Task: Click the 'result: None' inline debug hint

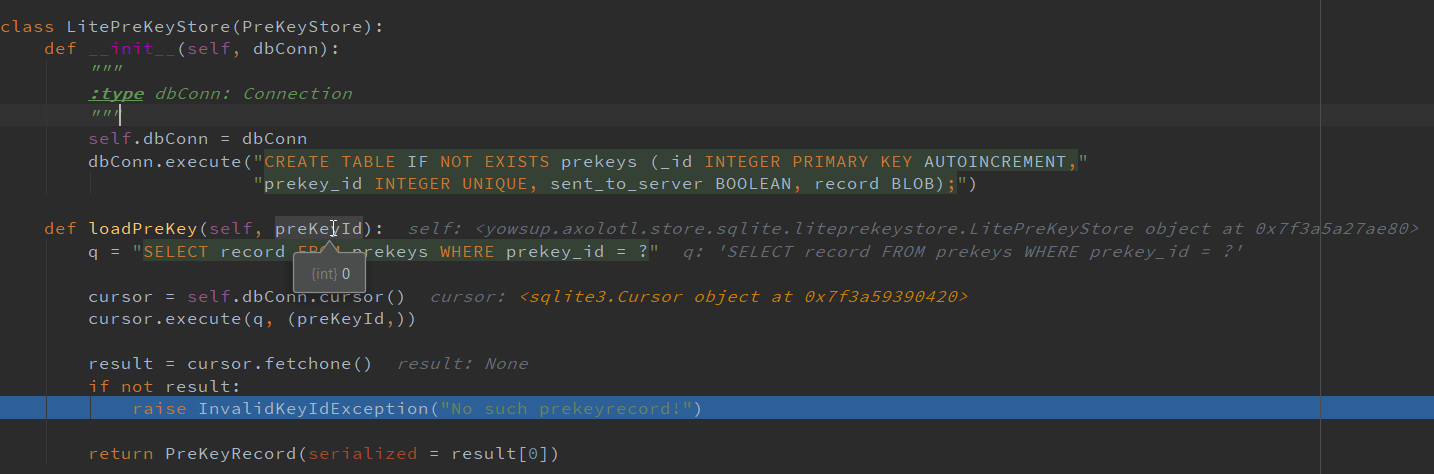Action: click(462, 364)
